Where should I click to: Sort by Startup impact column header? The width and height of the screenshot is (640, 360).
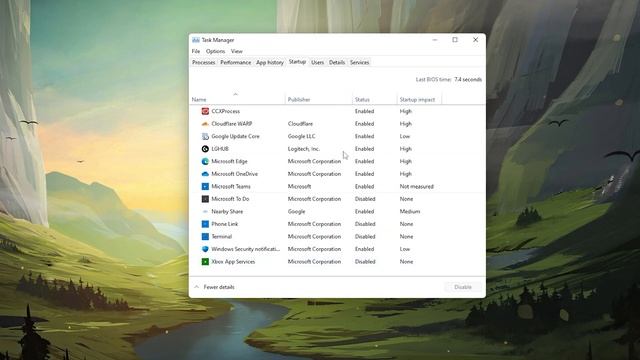coord(417,100)
